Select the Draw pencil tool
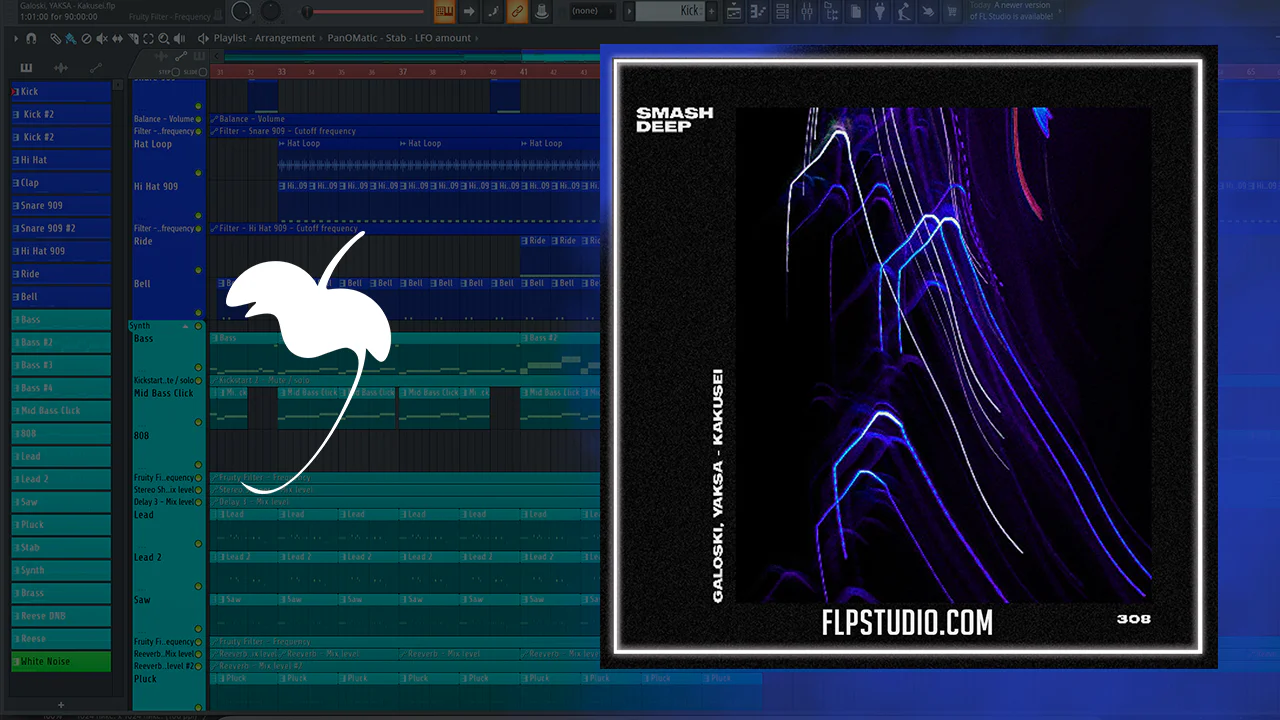This screenshot has height=720, width=1280. (x=56, y=38)
